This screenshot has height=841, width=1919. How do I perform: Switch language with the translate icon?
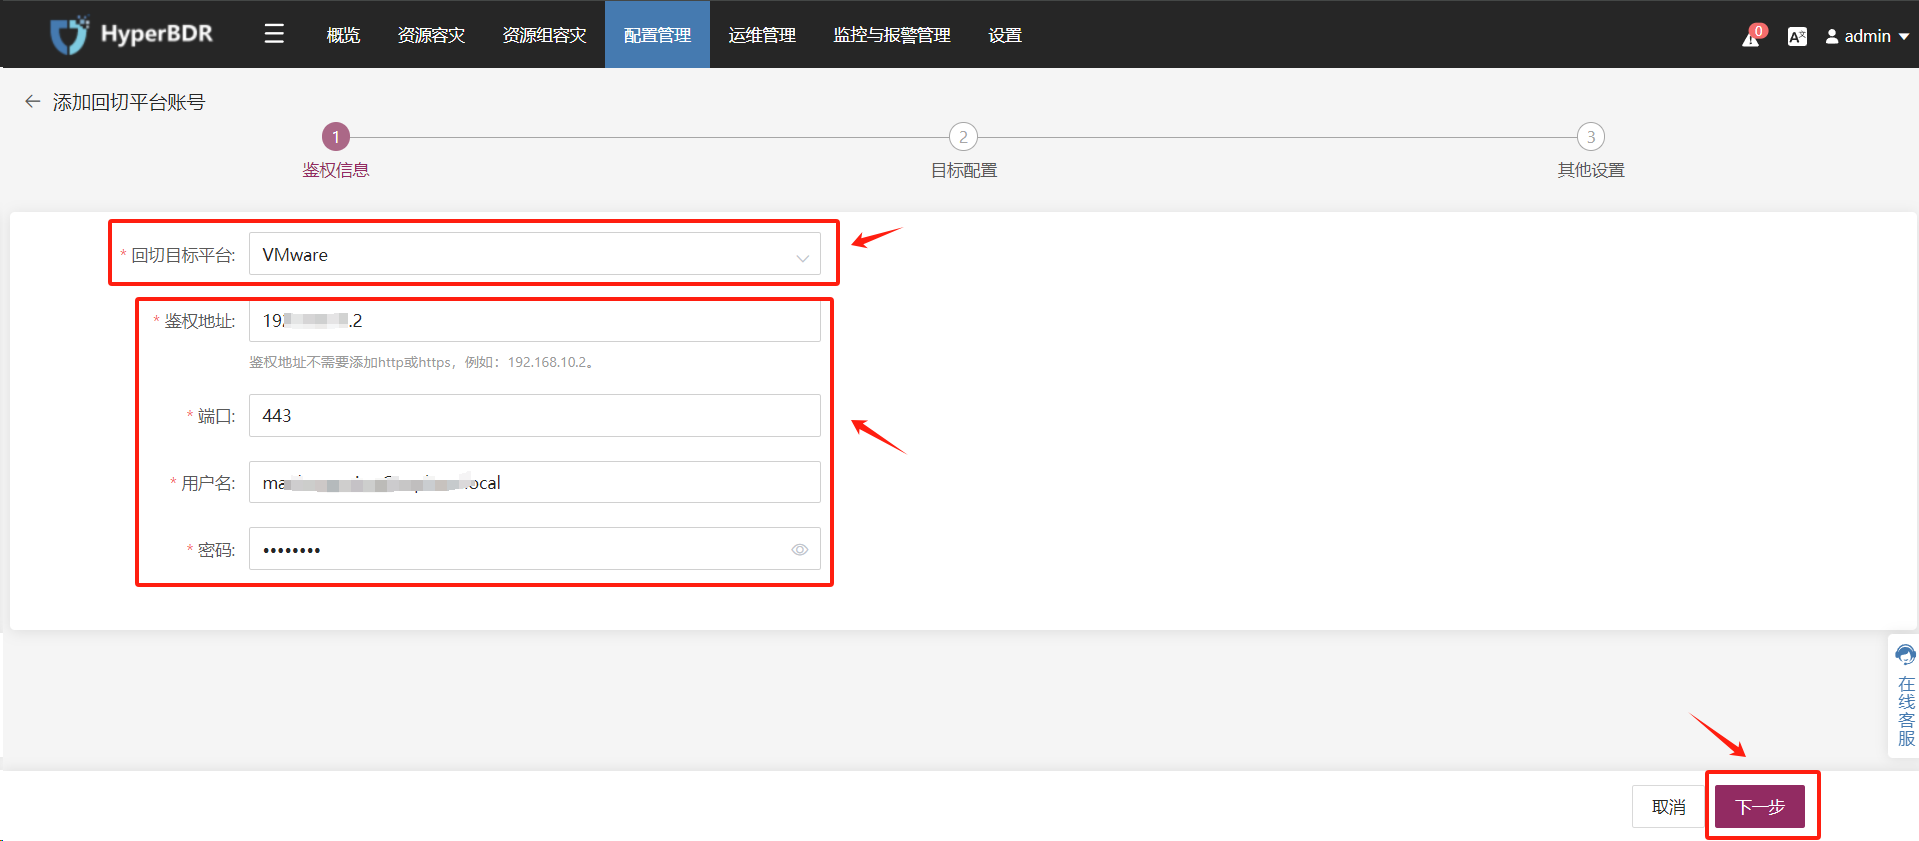[x=1797, y=36]
